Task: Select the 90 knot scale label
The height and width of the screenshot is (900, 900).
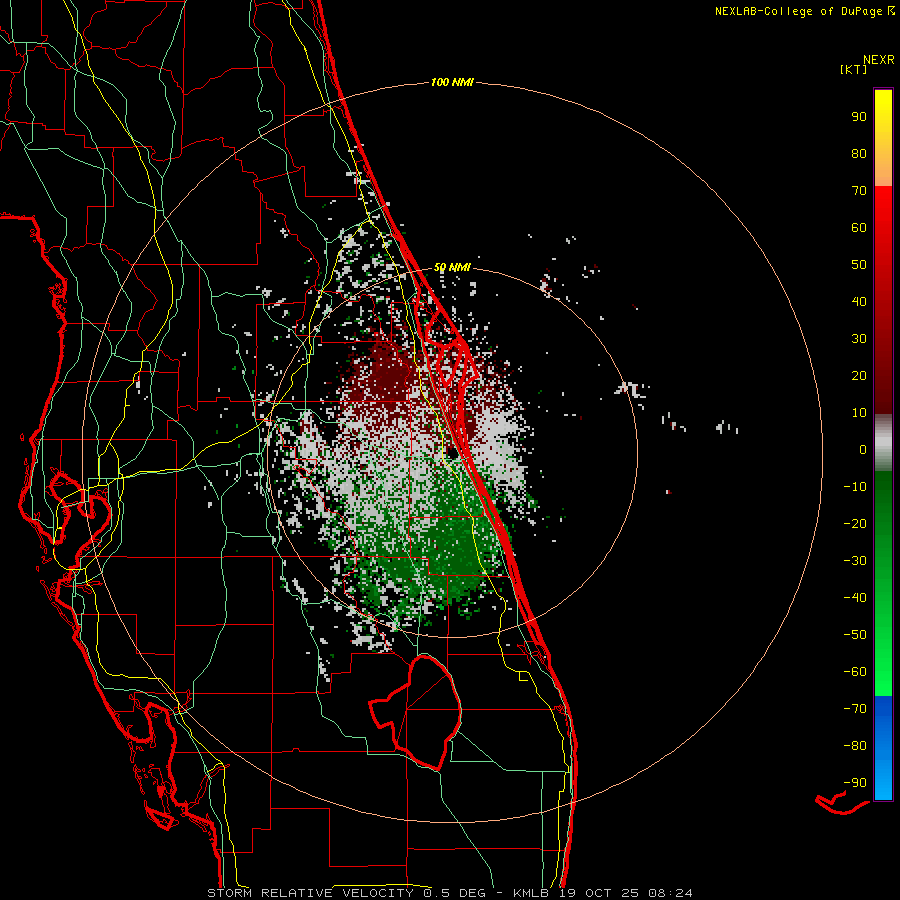Action: pyautogui.click(x=859, y=117)
